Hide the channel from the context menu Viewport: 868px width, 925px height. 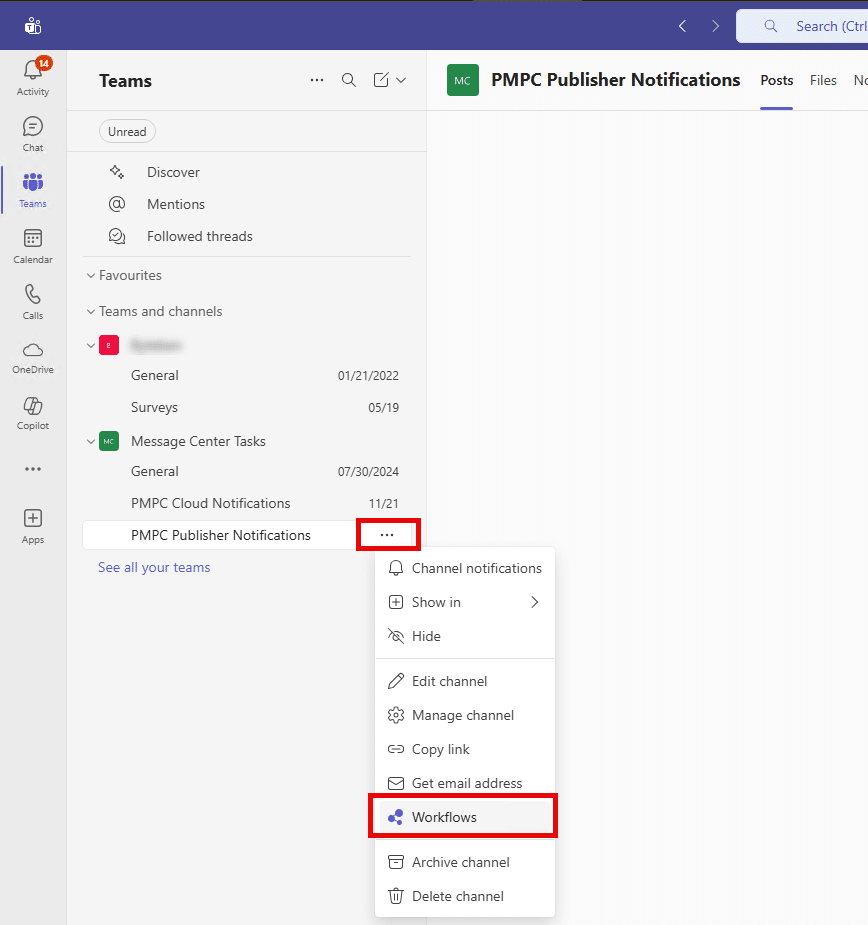click(x=426, y=636)
